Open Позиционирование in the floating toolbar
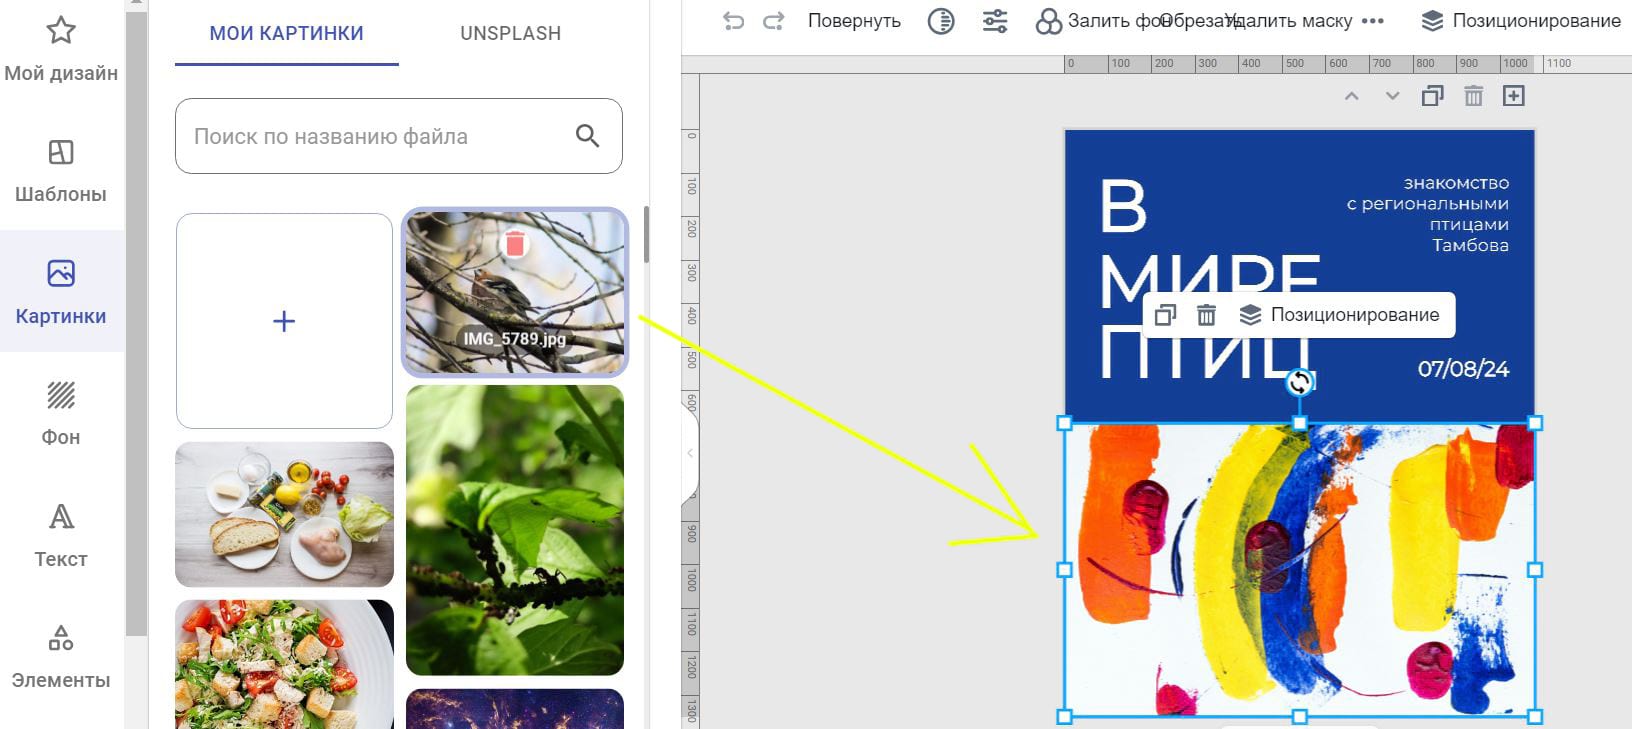Screen dimensions: 1632x729 (x=1340, y=315)
